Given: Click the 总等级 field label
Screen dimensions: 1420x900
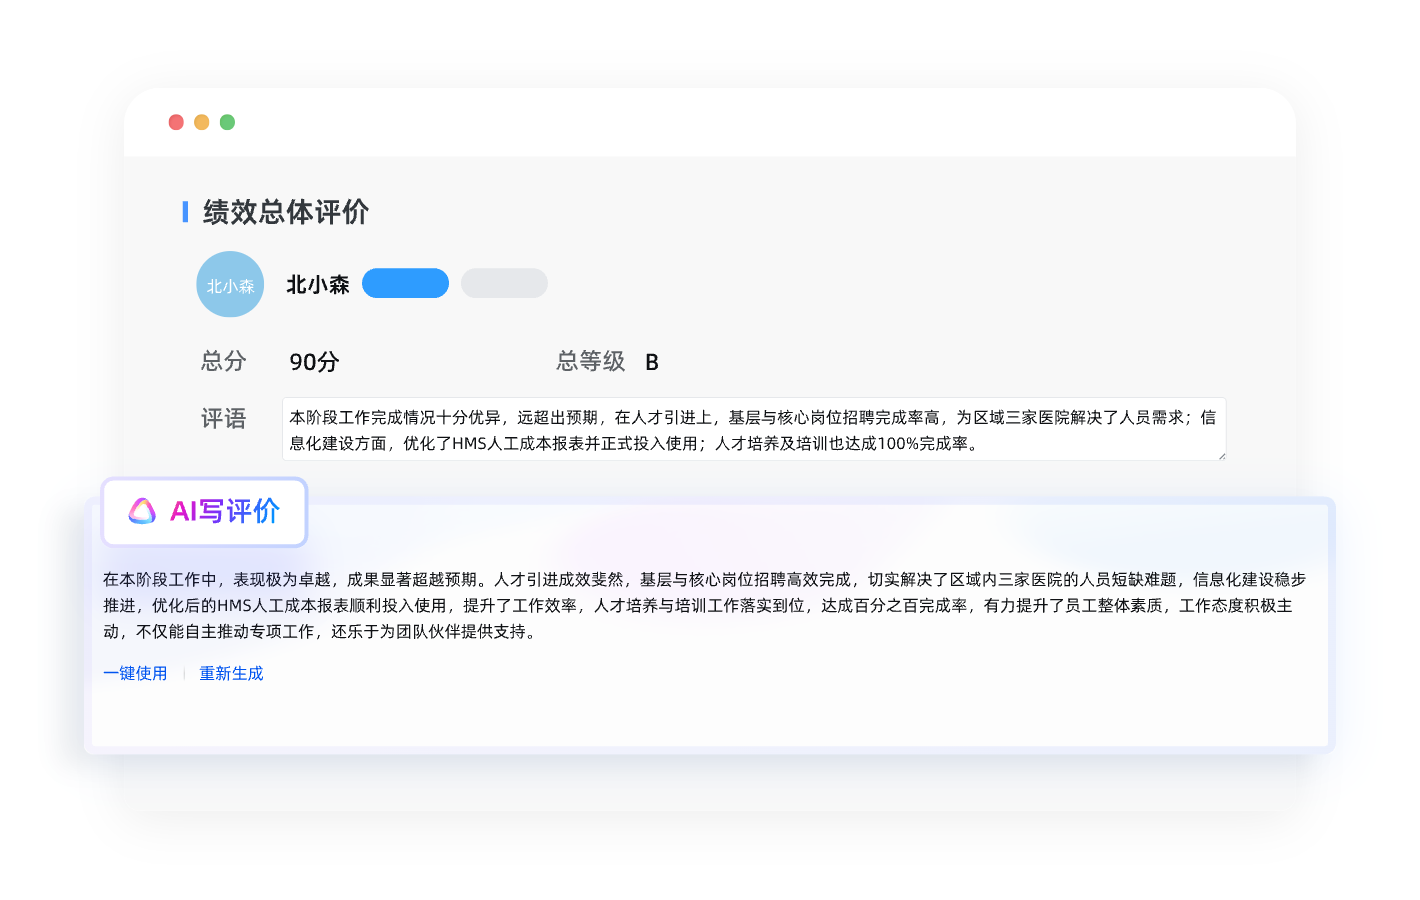Looking at the screenshot, I should (590, 361).
